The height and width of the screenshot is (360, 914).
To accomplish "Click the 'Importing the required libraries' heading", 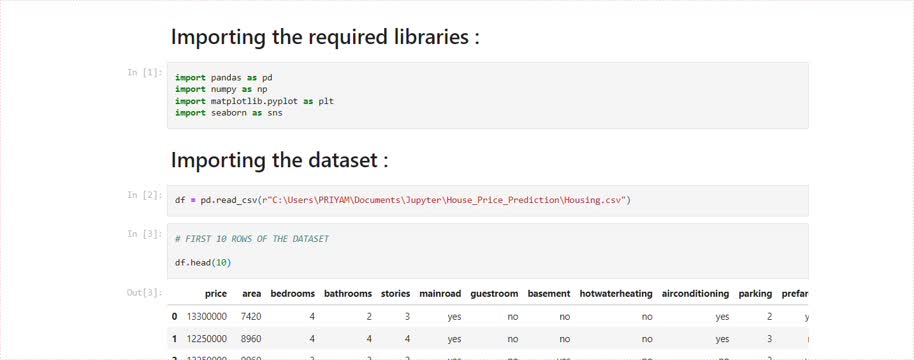I will 325,37.
